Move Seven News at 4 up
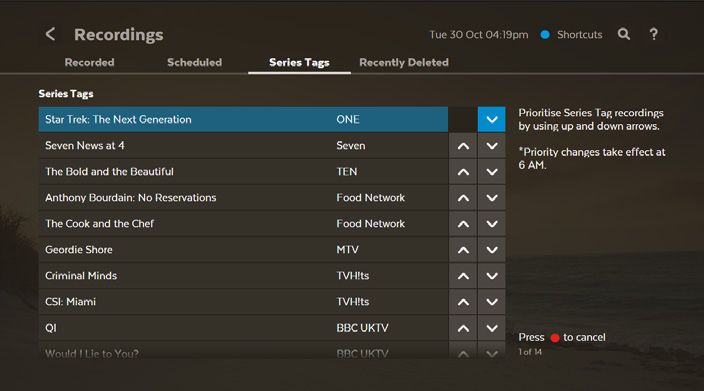 coord(463,145)
